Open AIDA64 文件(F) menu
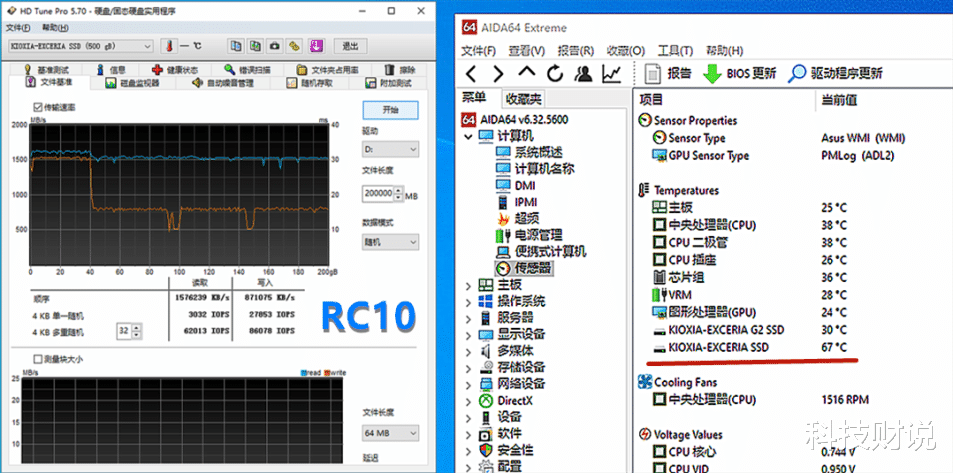Screen dimensions: 953x473 478,51
